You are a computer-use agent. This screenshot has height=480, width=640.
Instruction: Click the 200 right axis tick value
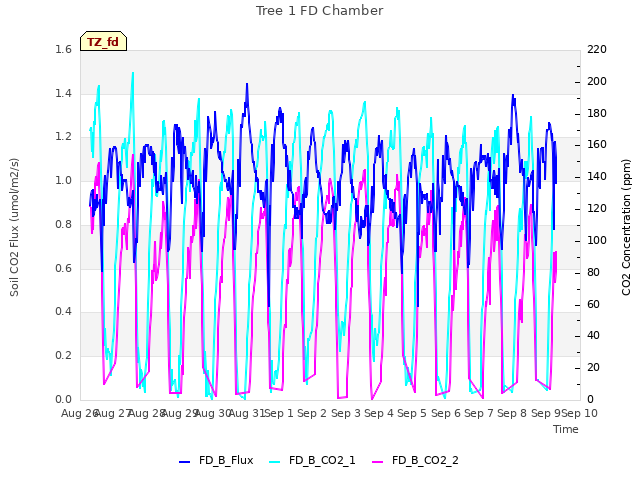(597, 81)
